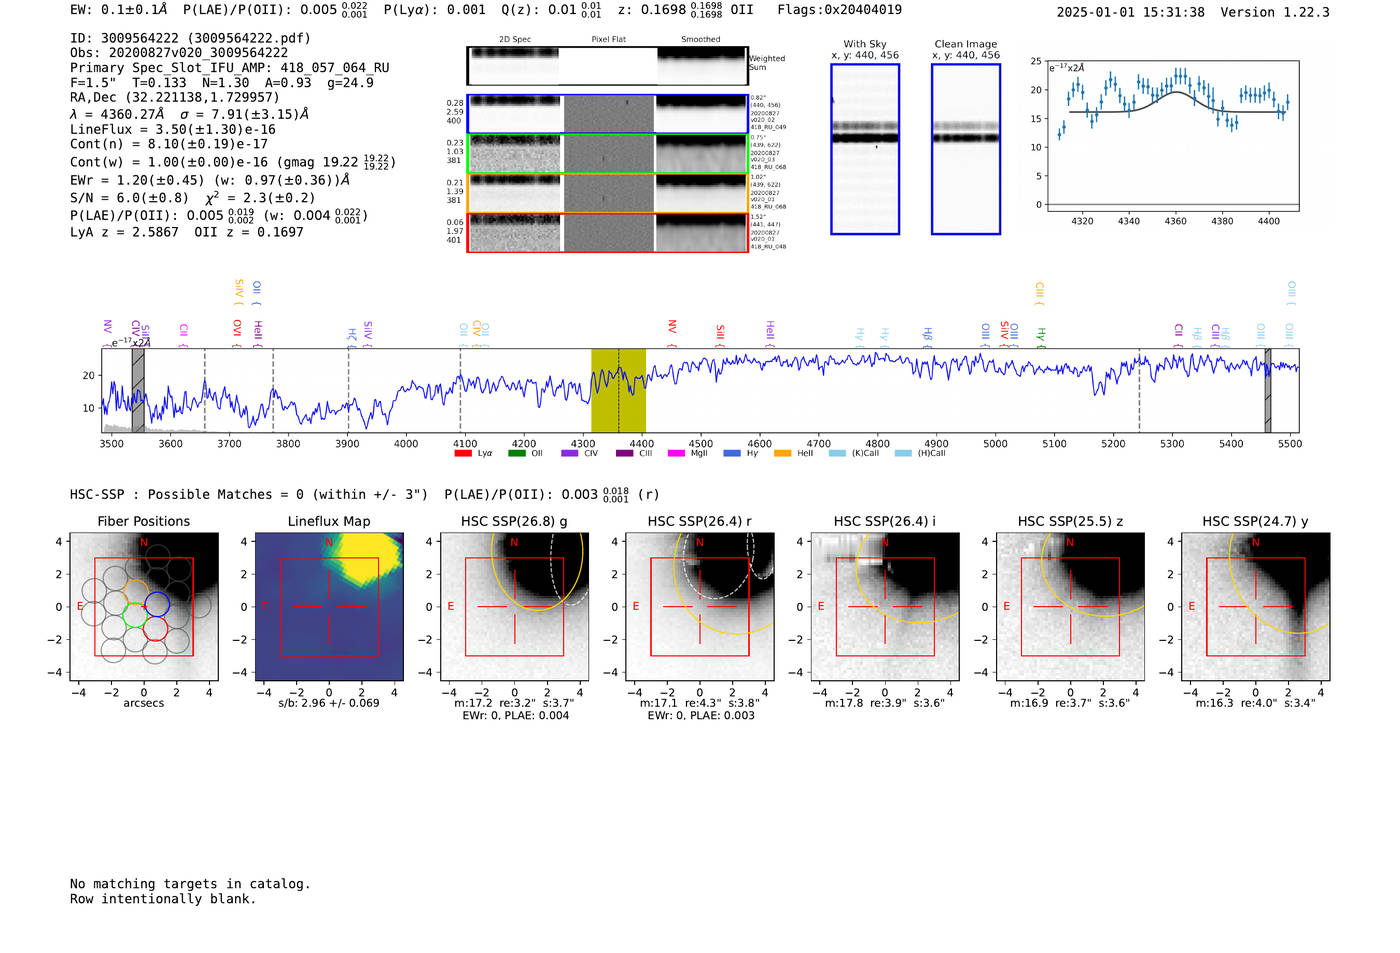Click the Row intentionally blank text
Viewport: 1400px width, 953px height.
point(163,899)
